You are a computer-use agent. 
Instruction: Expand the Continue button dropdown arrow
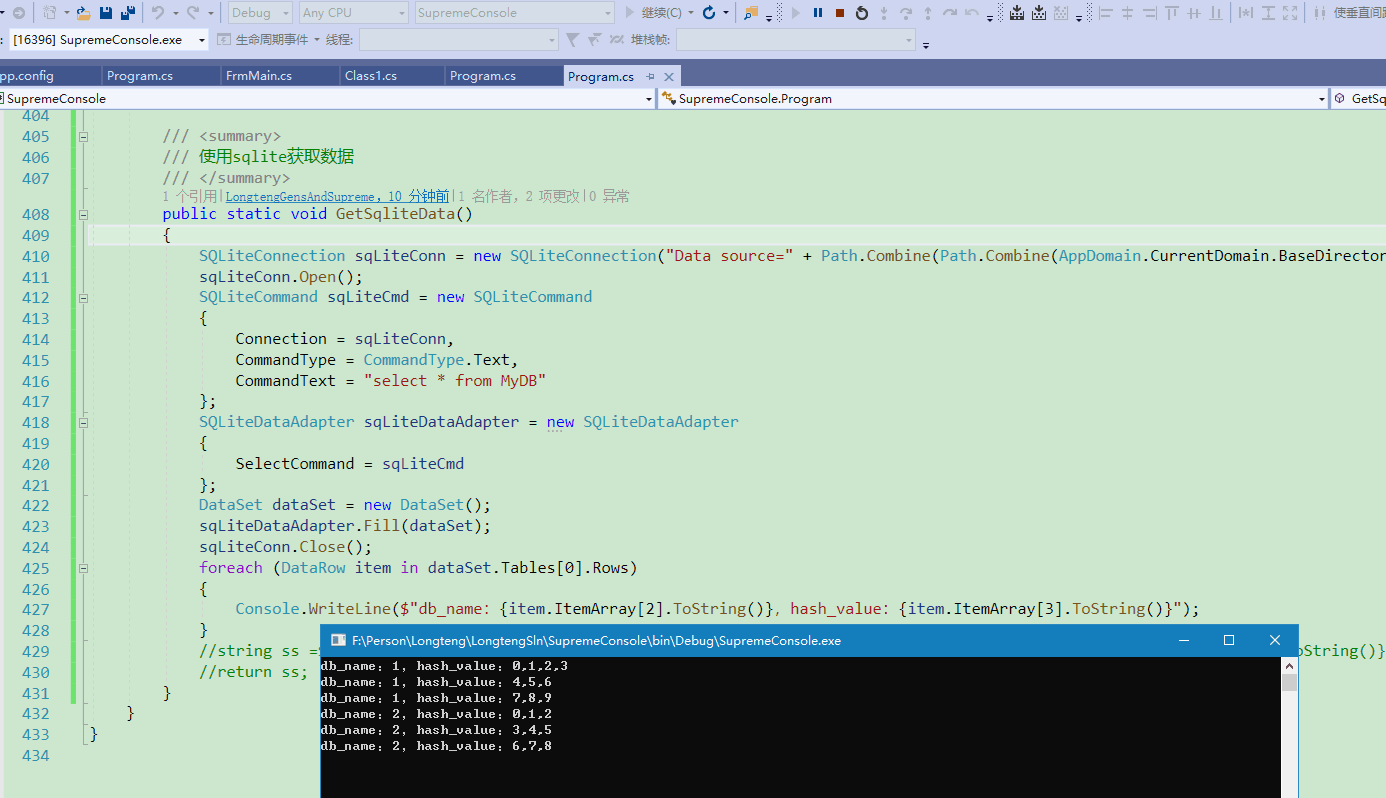(690, 13)
